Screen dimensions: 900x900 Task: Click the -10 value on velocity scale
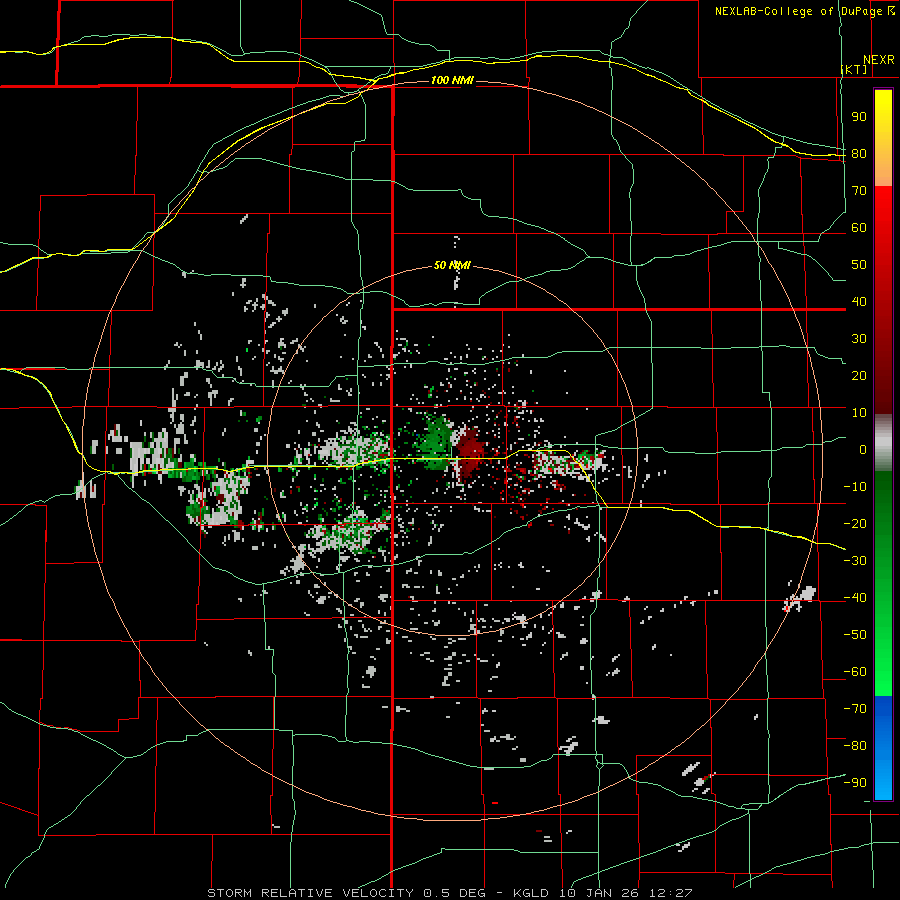(855, 487)
